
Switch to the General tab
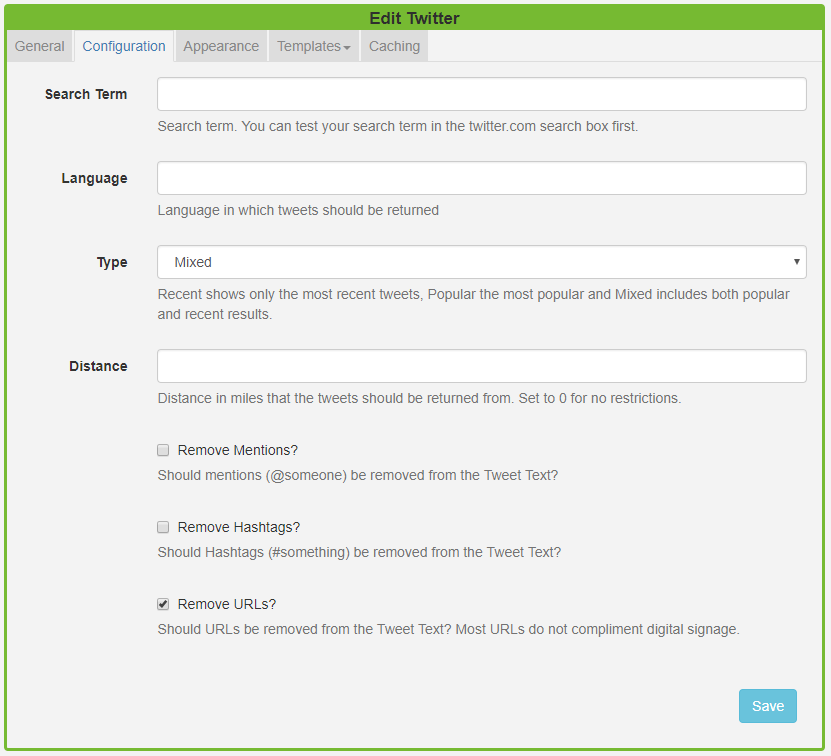(40, 46)
